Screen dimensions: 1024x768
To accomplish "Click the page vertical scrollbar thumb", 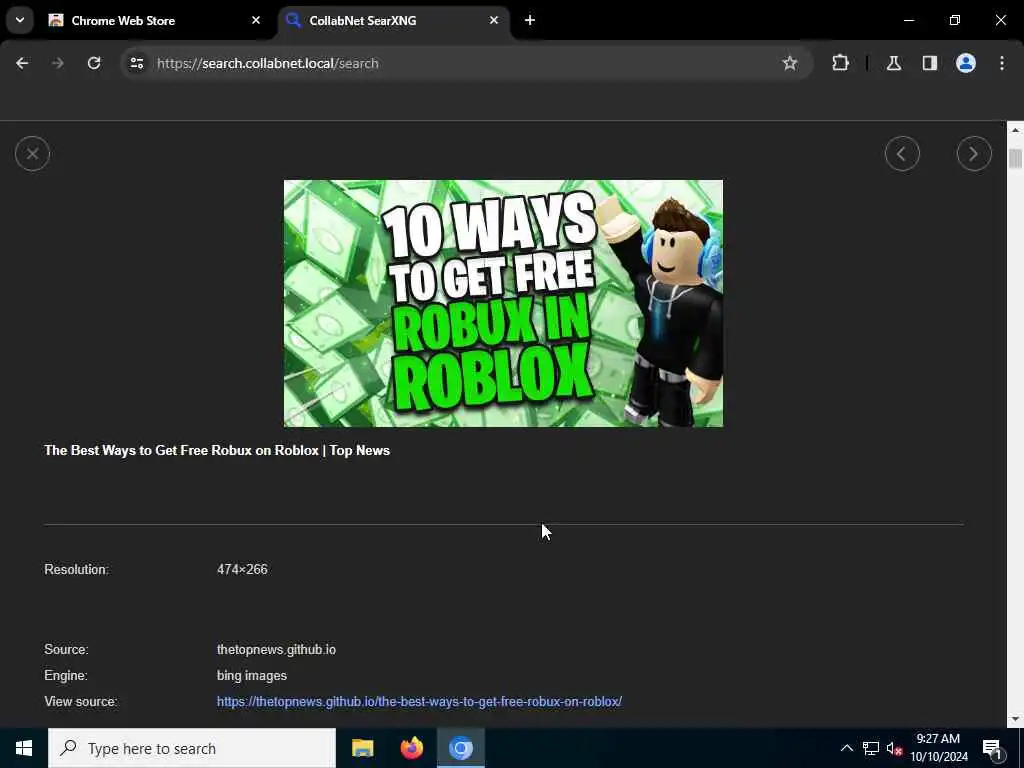I will tap(1015, 159).
